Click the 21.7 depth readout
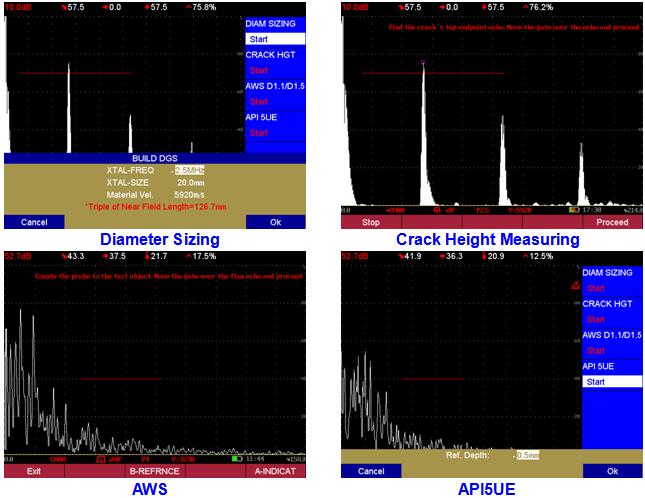Image resolution: width=645 pixels, height=498 pixels. [156, 256]
